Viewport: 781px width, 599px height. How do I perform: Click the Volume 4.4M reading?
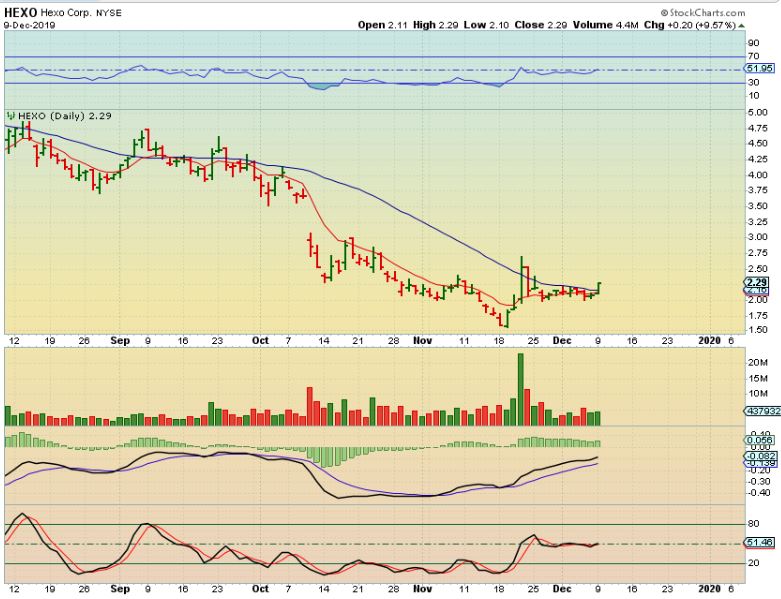click(x=605, y=25)
